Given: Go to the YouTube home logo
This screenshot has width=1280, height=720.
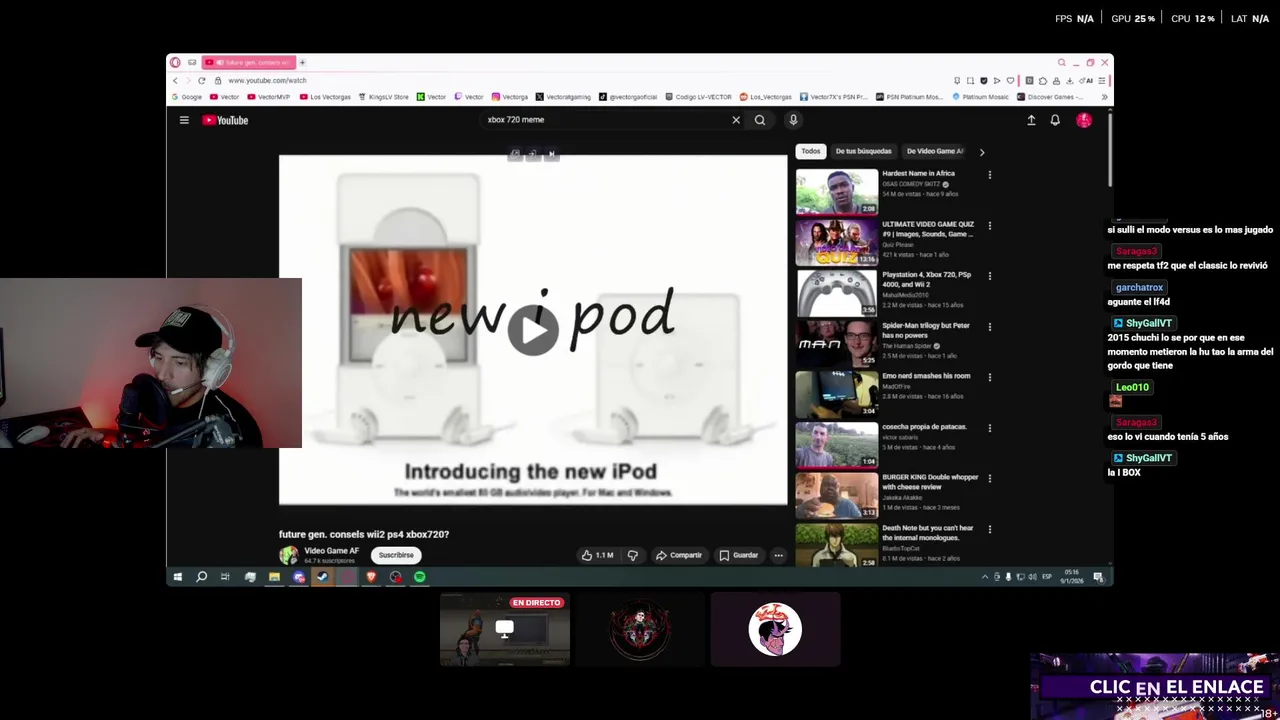Looking at the screenshot, I should (x=225, y=120).
